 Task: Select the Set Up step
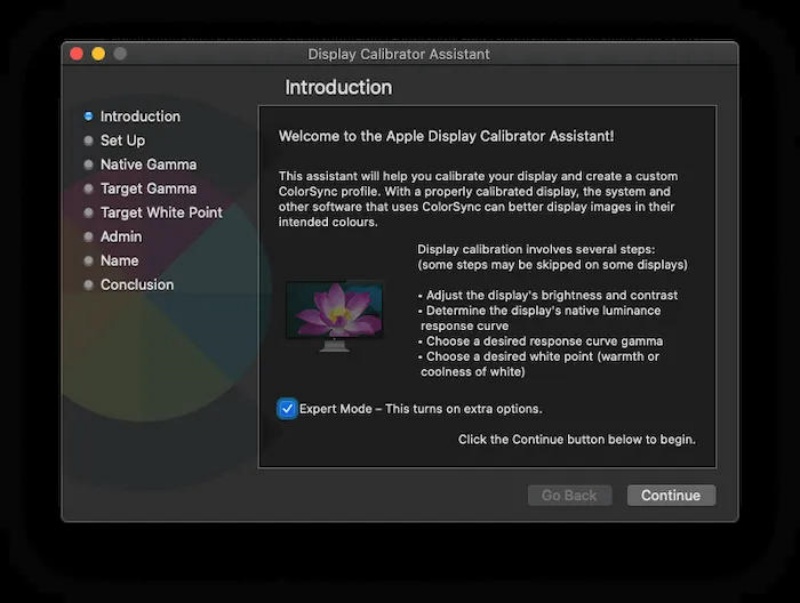pyautogui.click(x=122, y=140)
